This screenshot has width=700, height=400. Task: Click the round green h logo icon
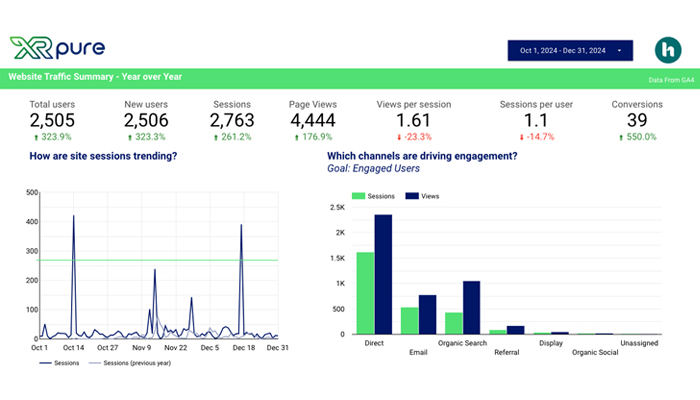coord(667,49)
